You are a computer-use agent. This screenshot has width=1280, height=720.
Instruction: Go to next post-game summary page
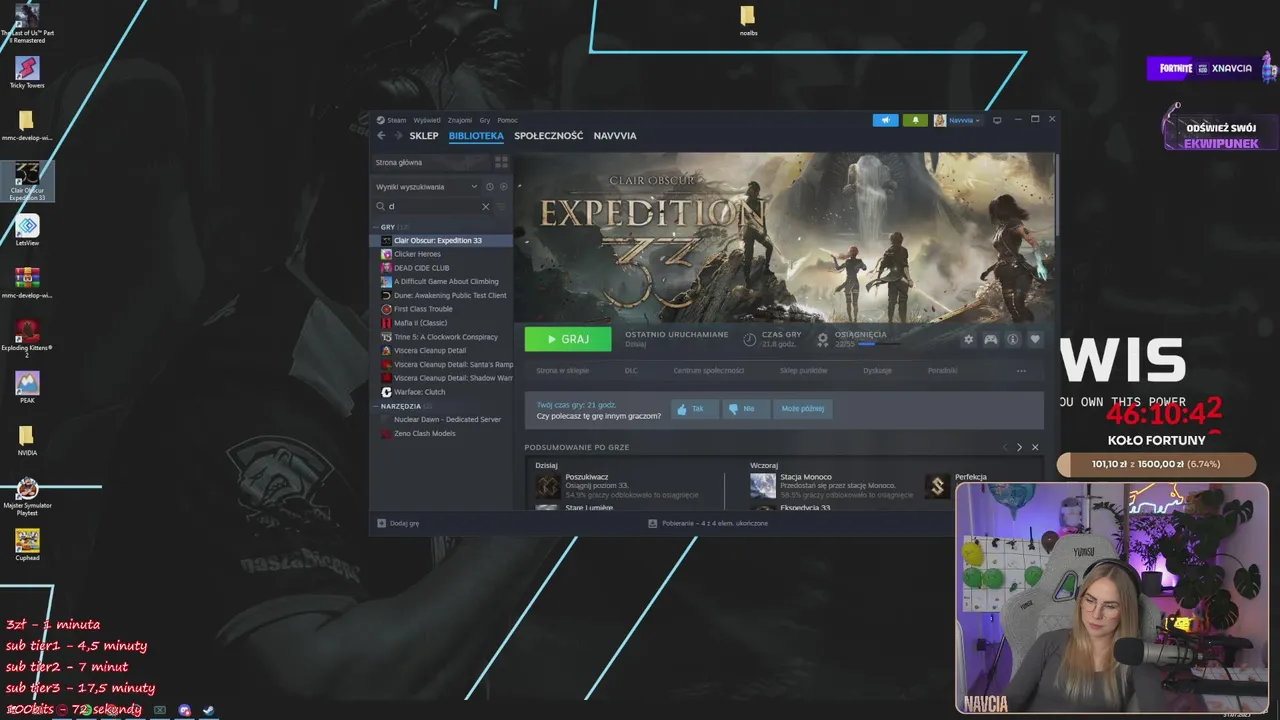click(x=1020, y=447)
